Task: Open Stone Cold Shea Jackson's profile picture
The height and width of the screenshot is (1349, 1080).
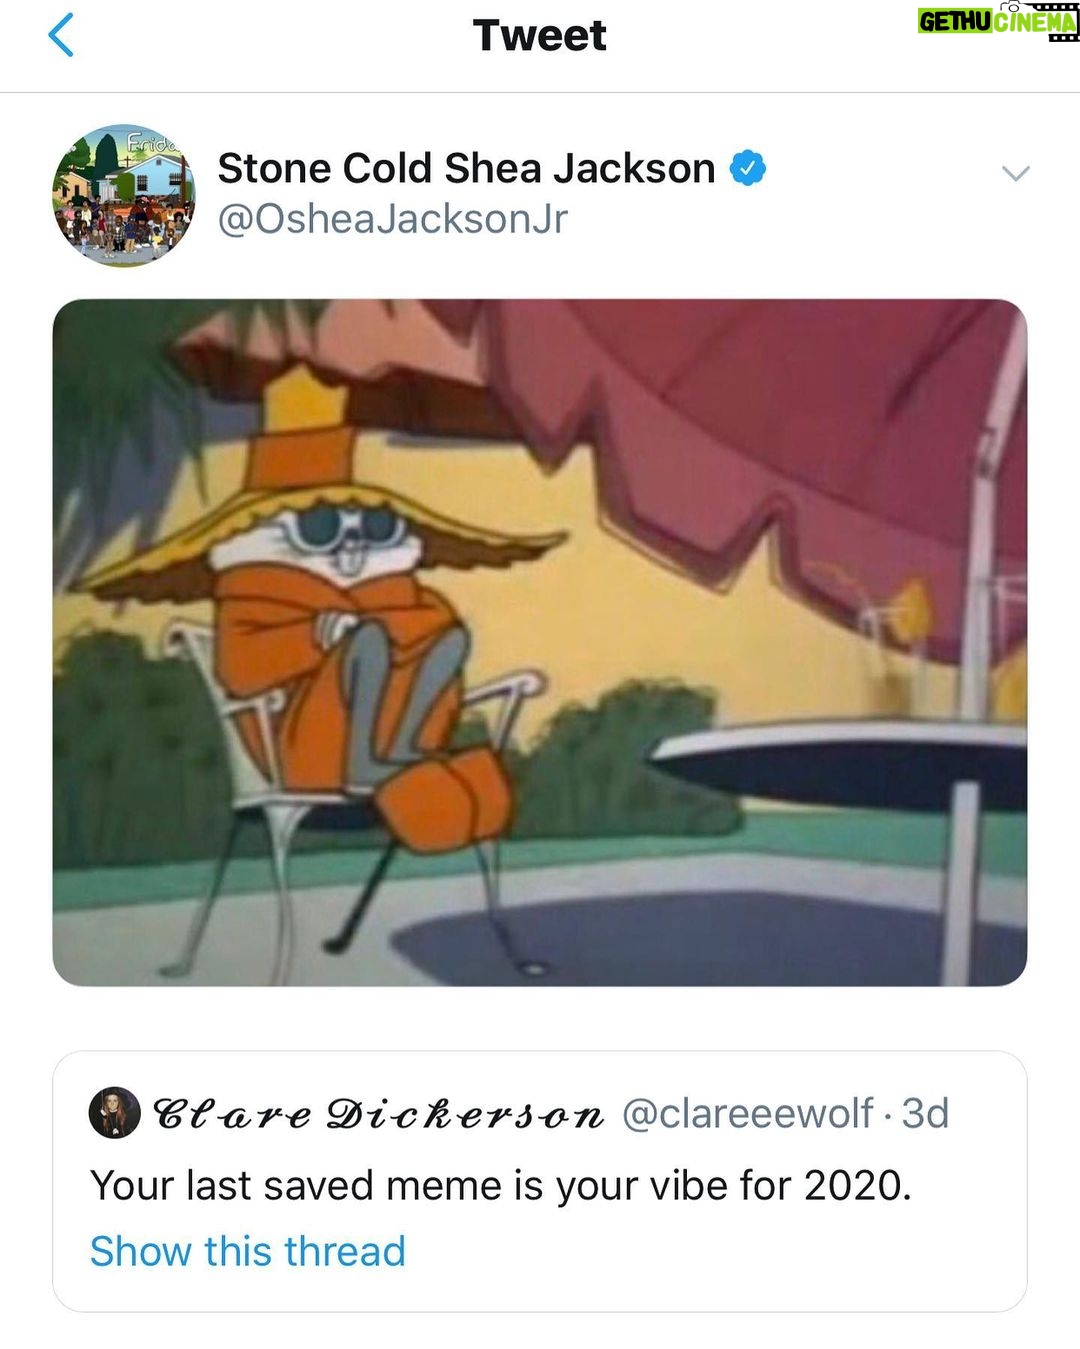Action: [x=124, y=195]
